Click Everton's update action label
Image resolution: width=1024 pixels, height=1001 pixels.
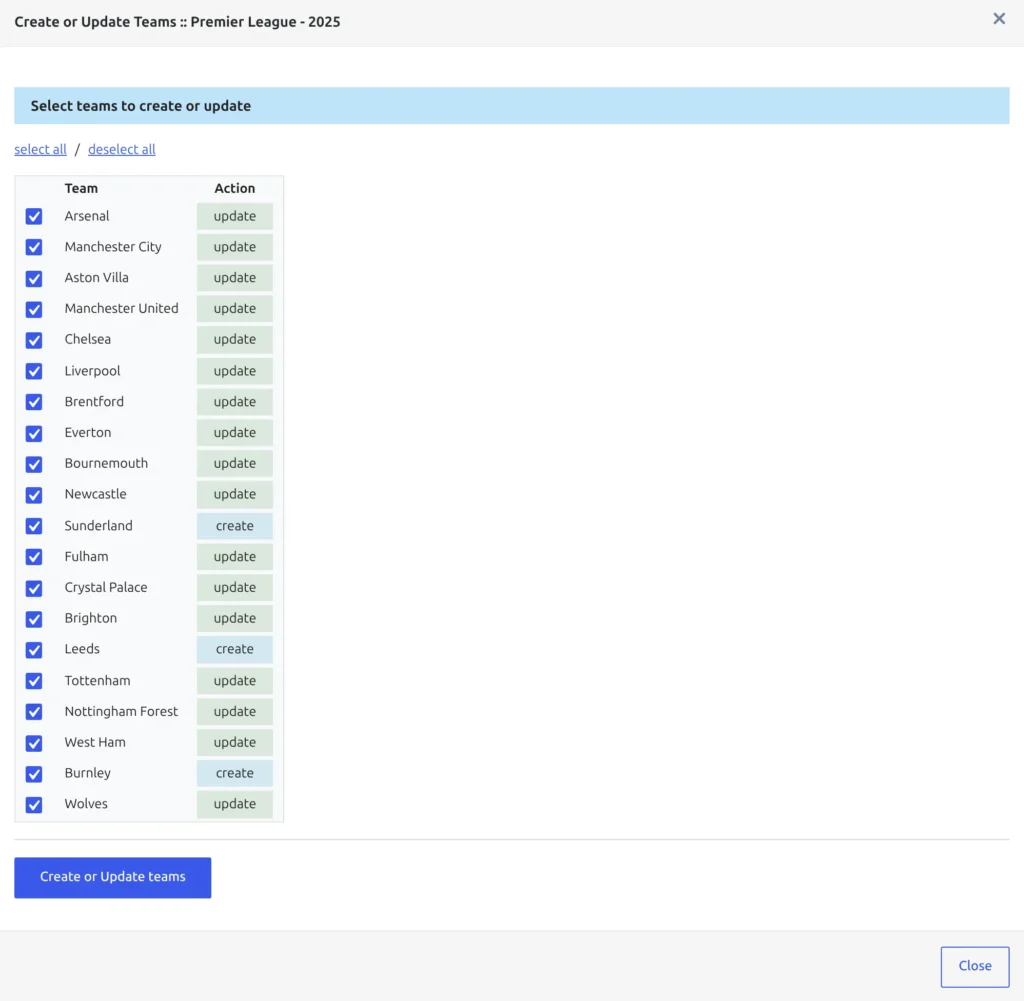coord(234,432)
